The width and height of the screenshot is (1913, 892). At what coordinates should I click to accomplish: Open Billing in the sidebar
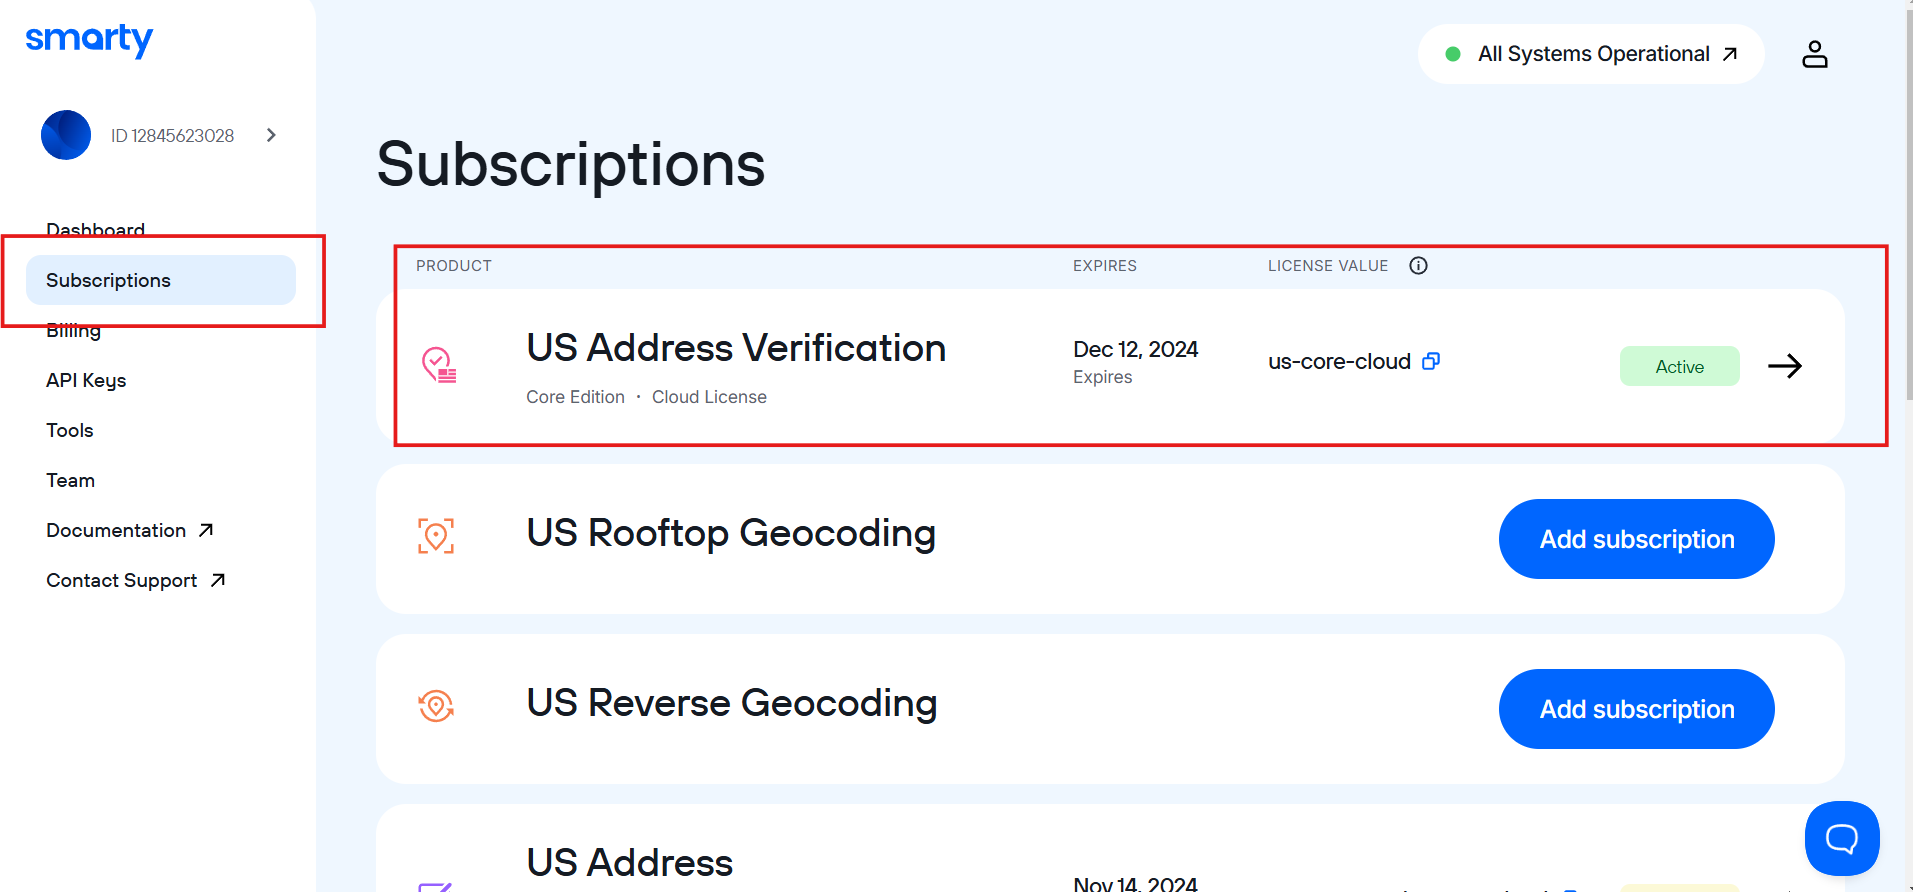[x=73, y=331]
